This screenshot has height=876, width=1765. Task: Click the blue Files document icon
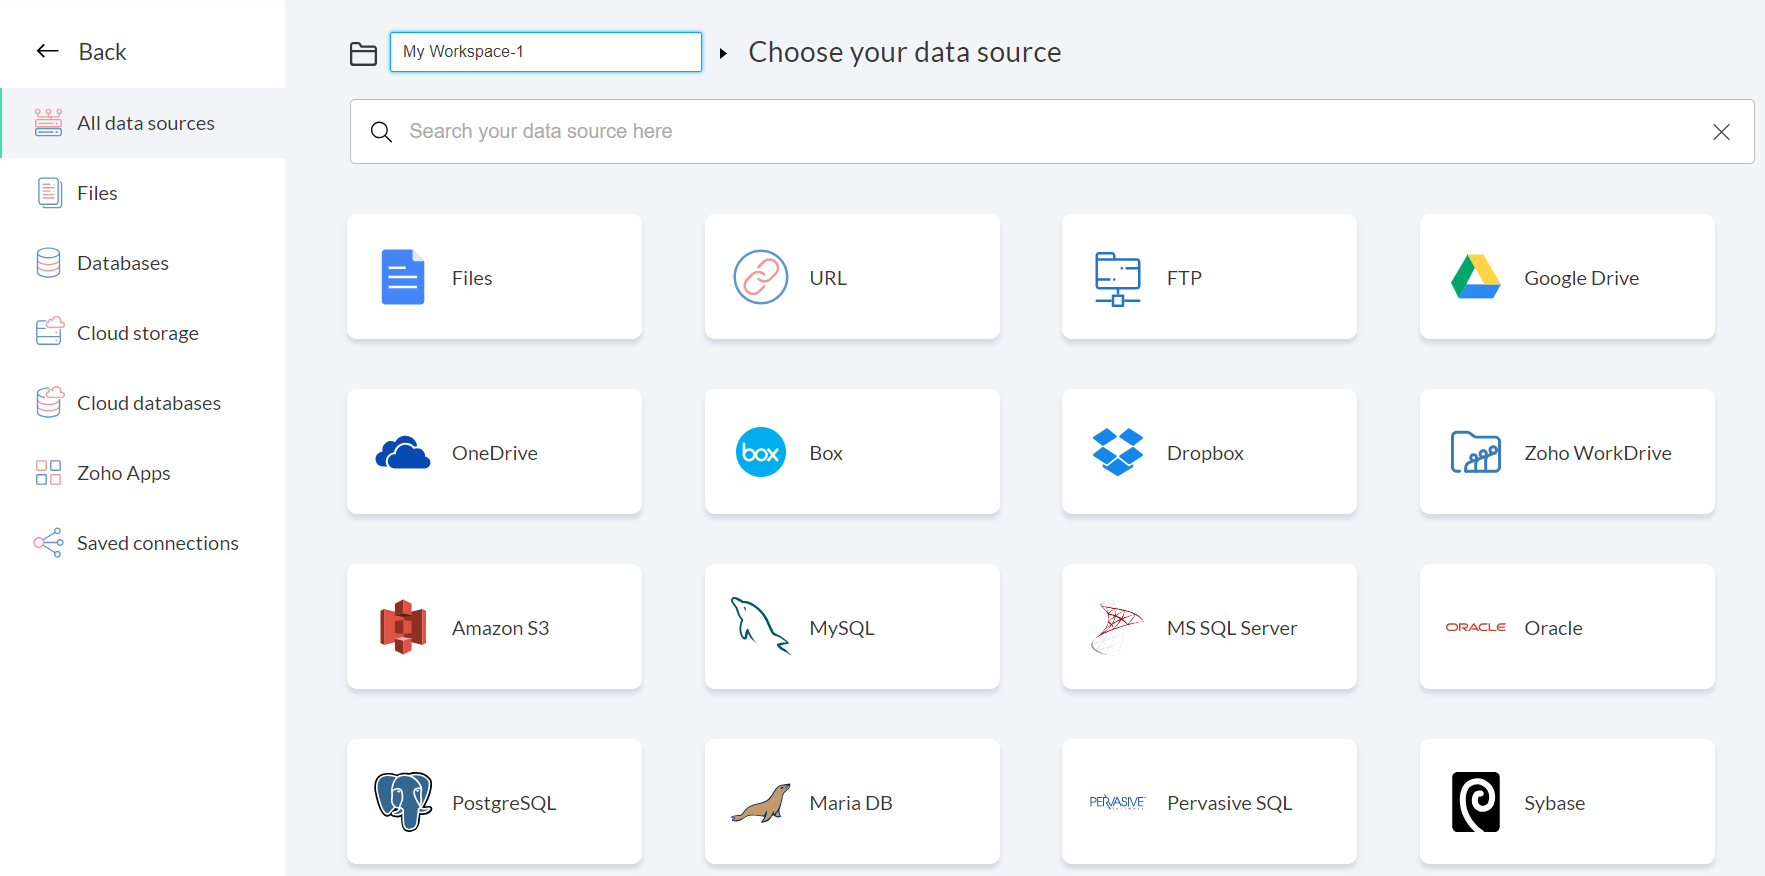tap(403, 277)
